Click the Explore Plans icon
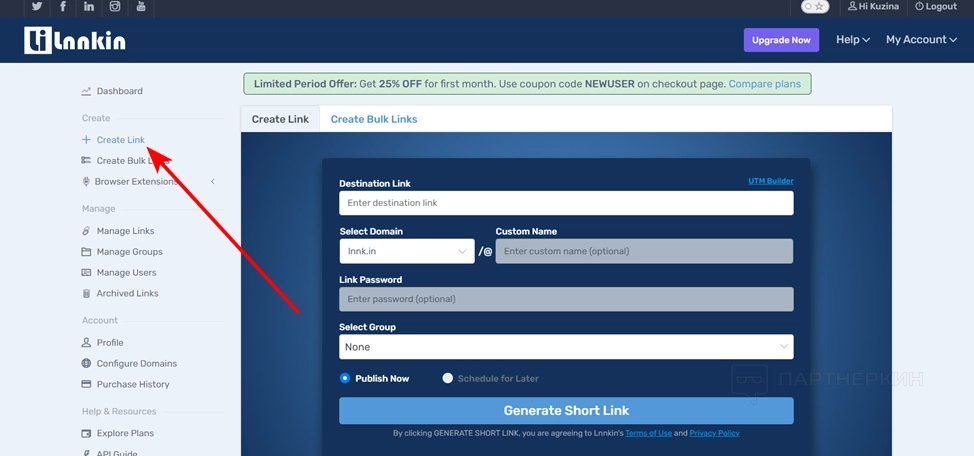 coord(86,434)
